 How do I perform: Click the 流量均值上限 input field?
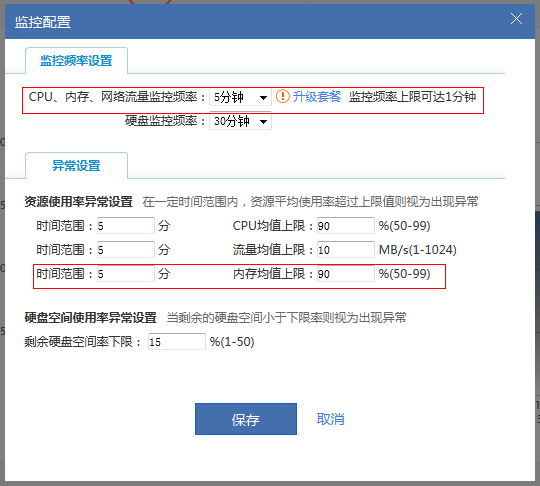(346, 250)
